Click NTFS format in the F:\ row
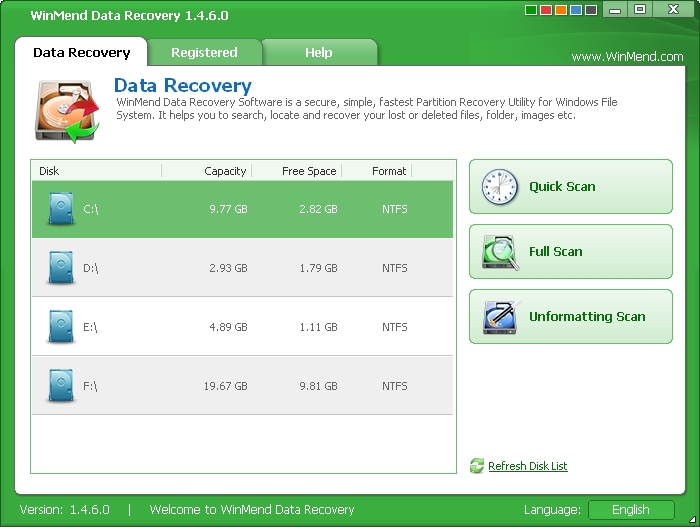Viewport: 700px width, 527px height. (395, 386)
